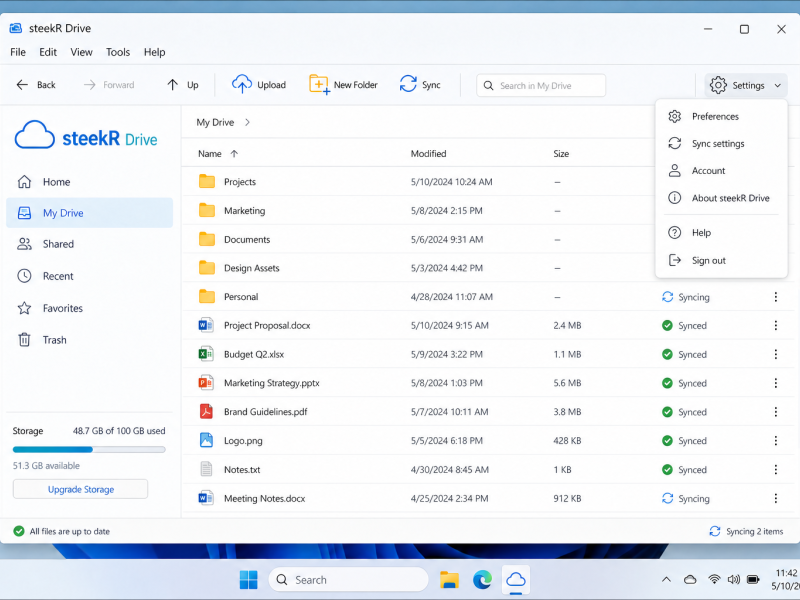
Task: Collapse the Settings dropdown button
Action: pyautogui.click(x=746, y=85)
